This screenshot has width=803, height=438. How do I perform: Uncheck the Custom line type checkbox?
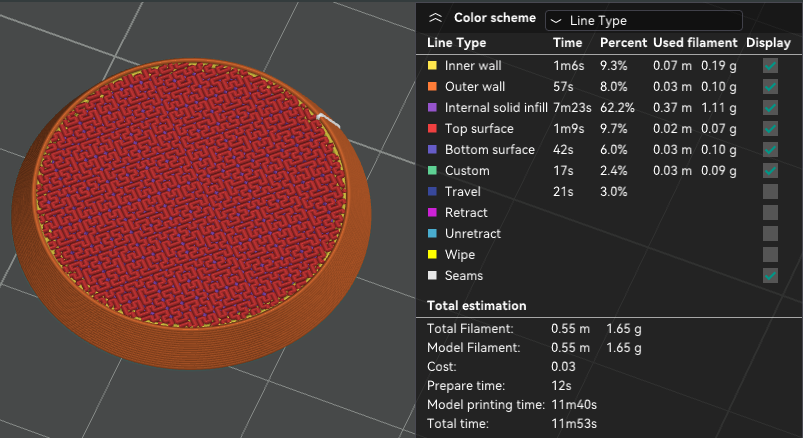click(770, 171)
